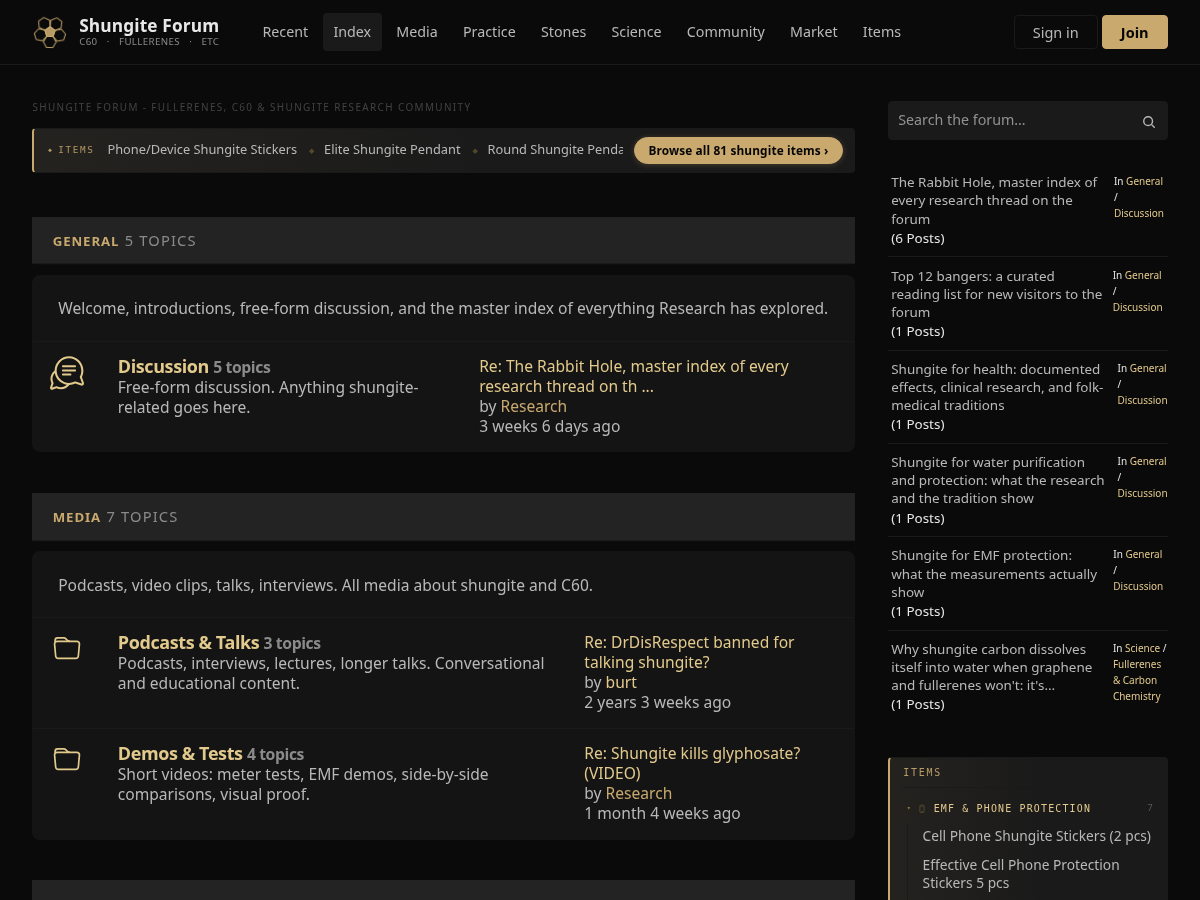Click the Discussion chat bubbles icon
Image resolution: width=1200 pixels, height=900 pixels.
(67, 373)
